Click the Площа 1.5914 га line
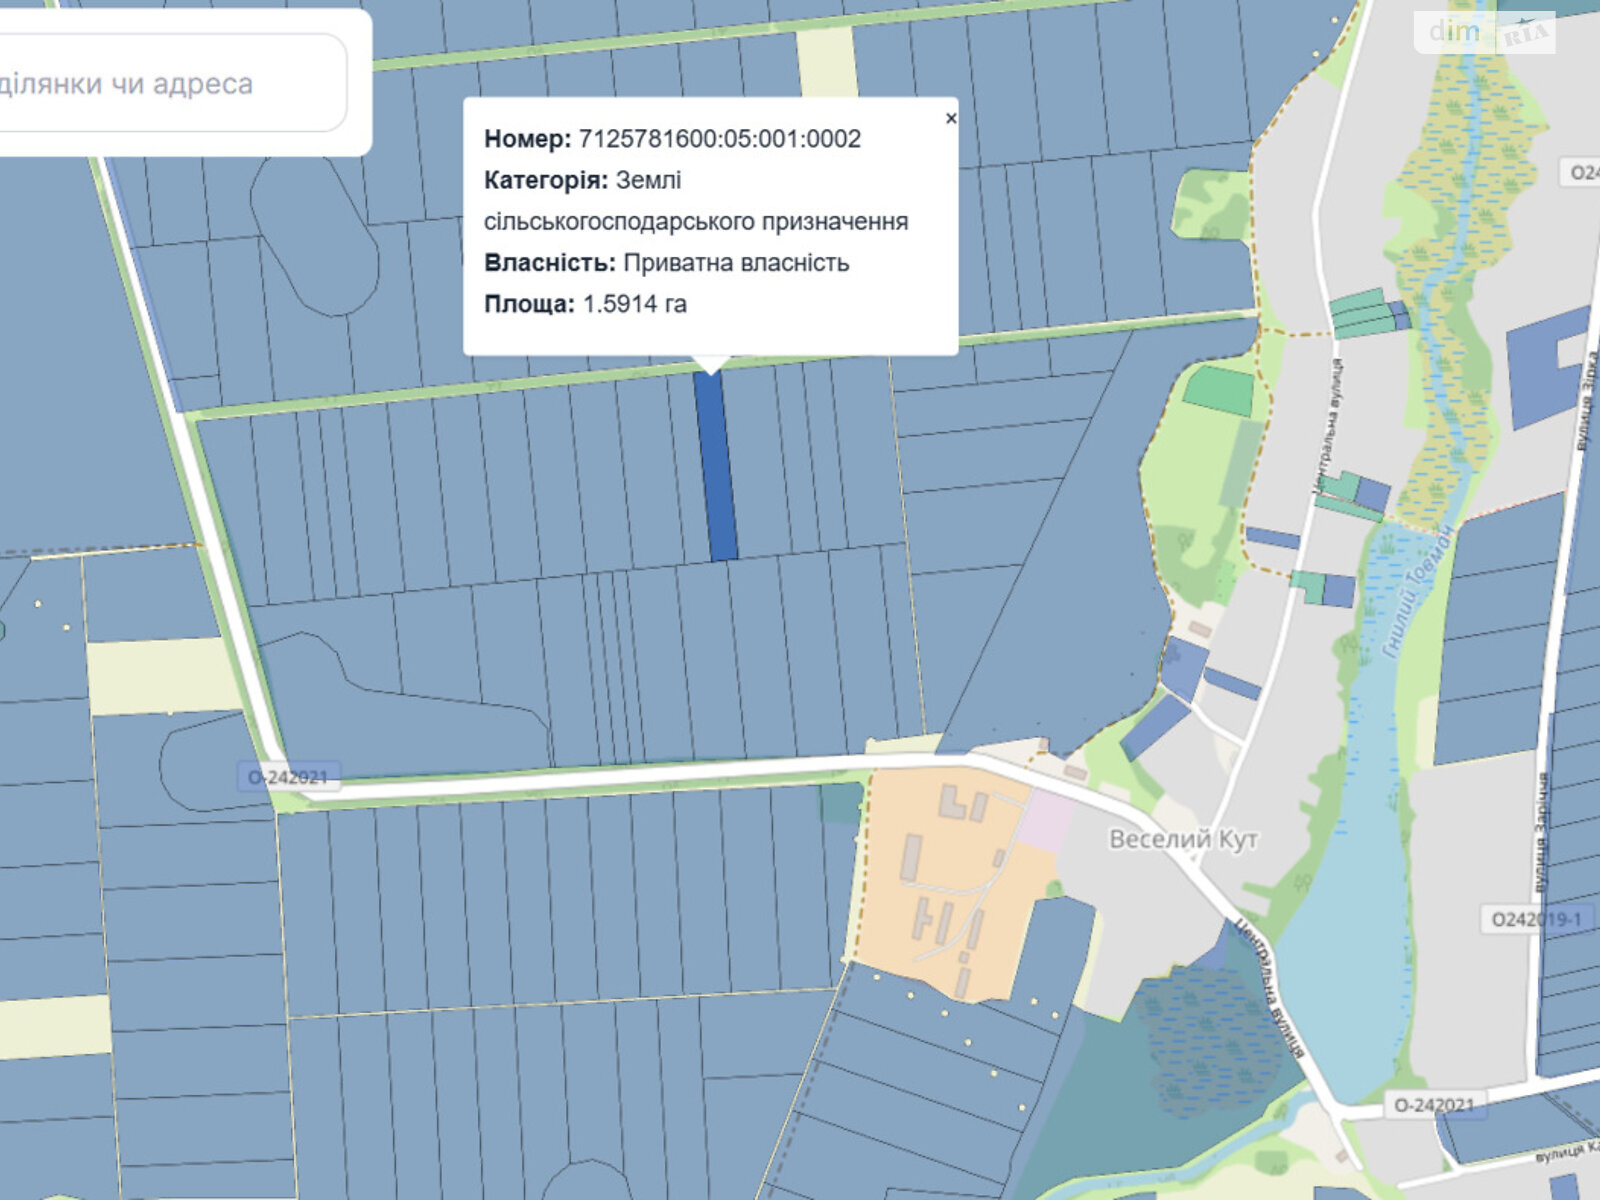This screenshot has height=1200, width=1600. [585, 304]
